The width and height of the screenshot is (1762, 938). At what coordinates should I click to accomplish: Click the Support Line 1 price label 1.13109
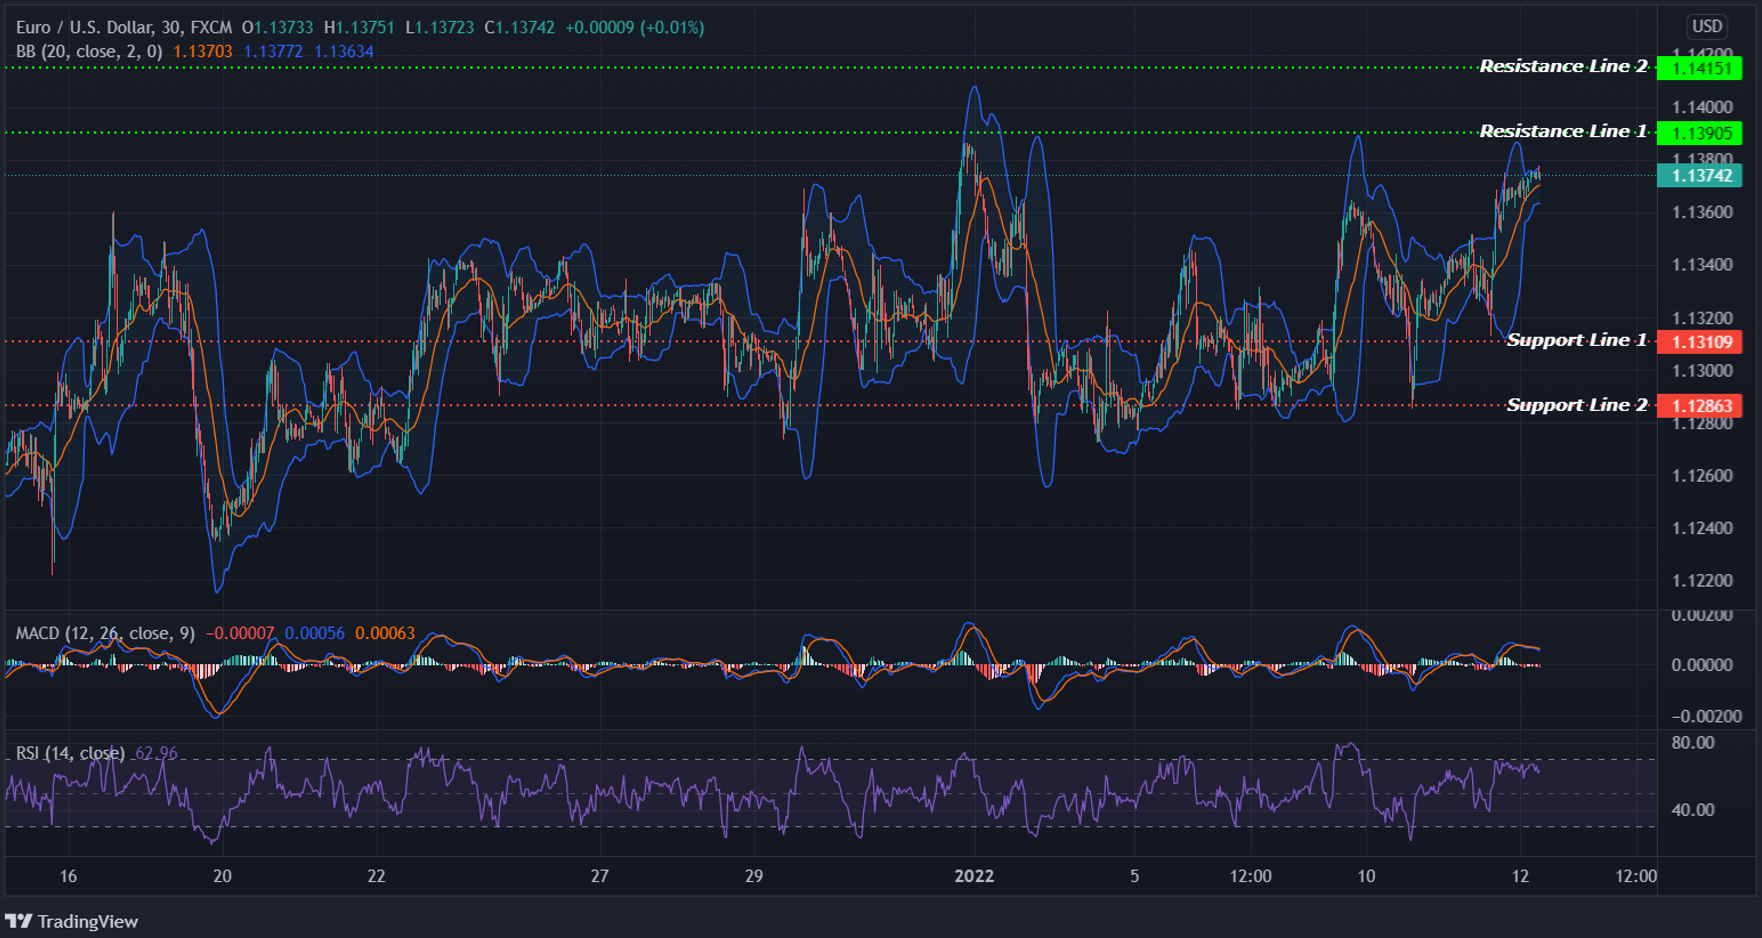point(1703,342)
